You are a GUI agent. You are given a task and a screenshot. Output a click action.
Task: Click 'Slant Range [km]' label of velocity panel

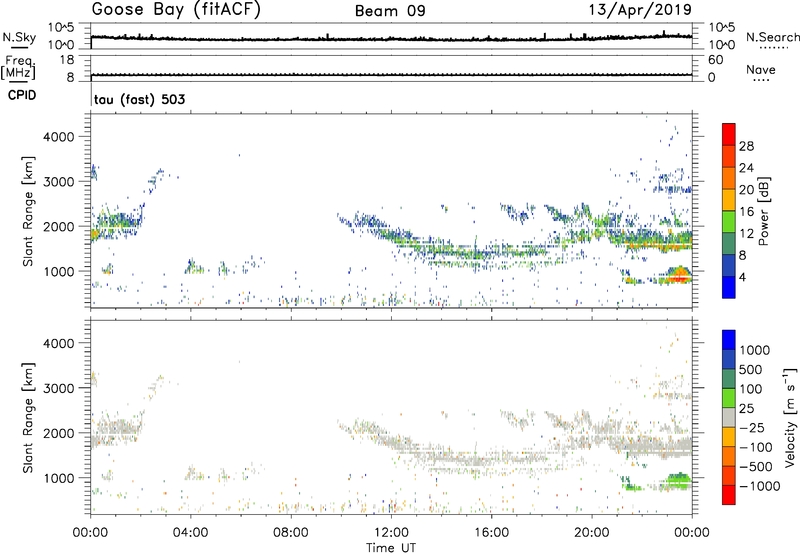click(28, 418)
